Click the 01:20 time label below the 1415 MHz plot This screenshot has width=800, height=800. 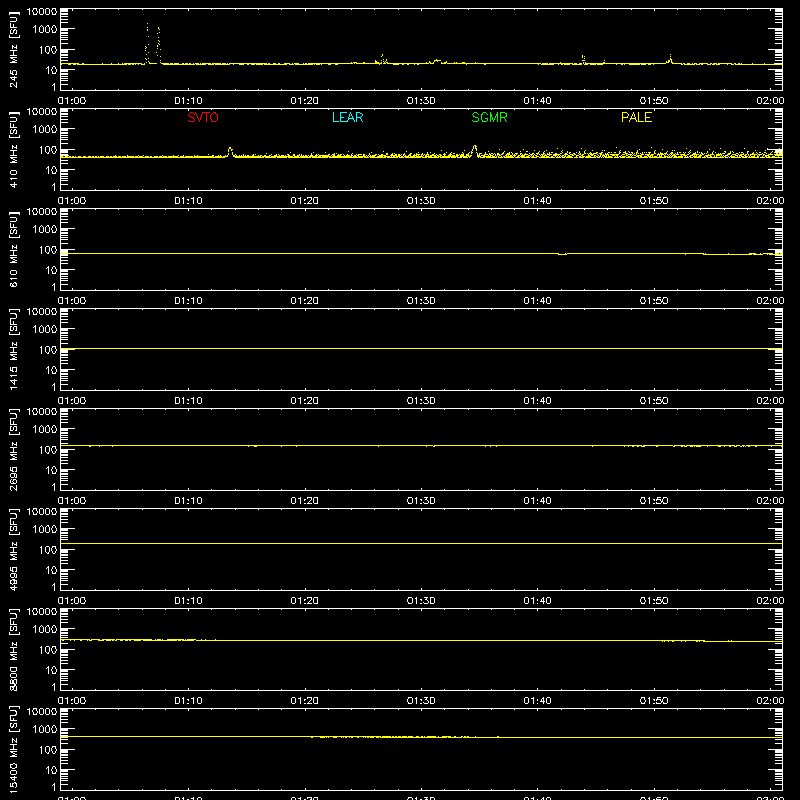pyautogui.click(x=305, y=401)
